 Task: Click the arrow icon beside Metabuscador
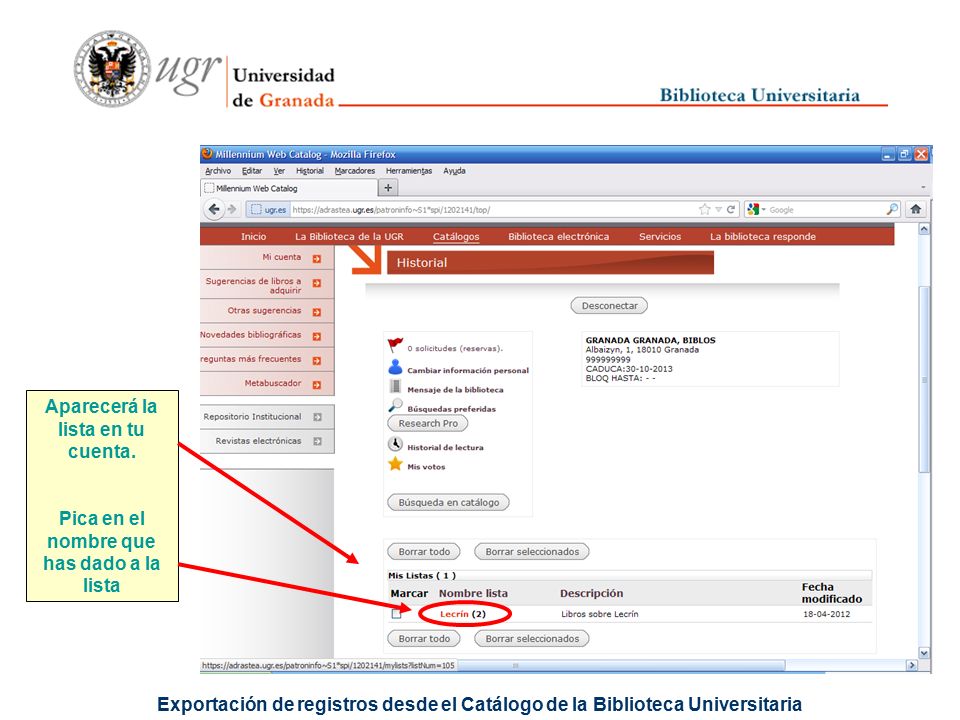tap(317, 384)
